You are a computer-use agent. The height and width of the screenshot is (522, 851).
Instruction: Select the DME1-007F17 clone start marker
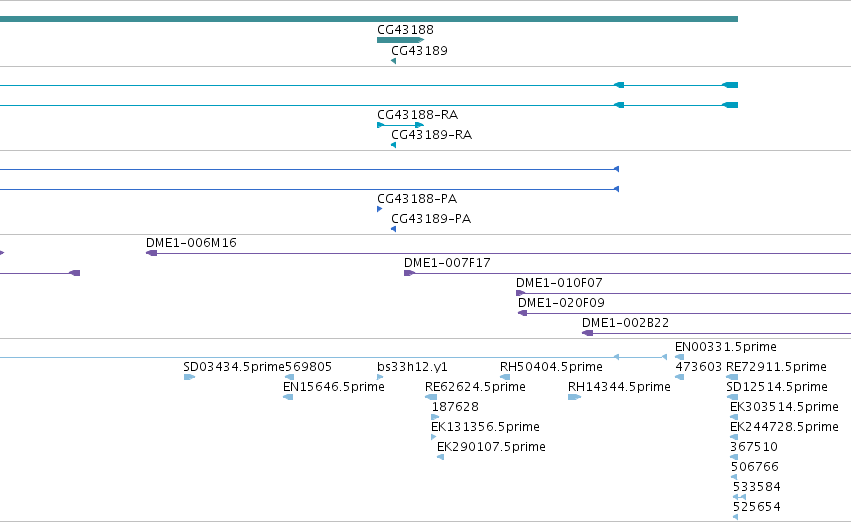coord(409,273)
